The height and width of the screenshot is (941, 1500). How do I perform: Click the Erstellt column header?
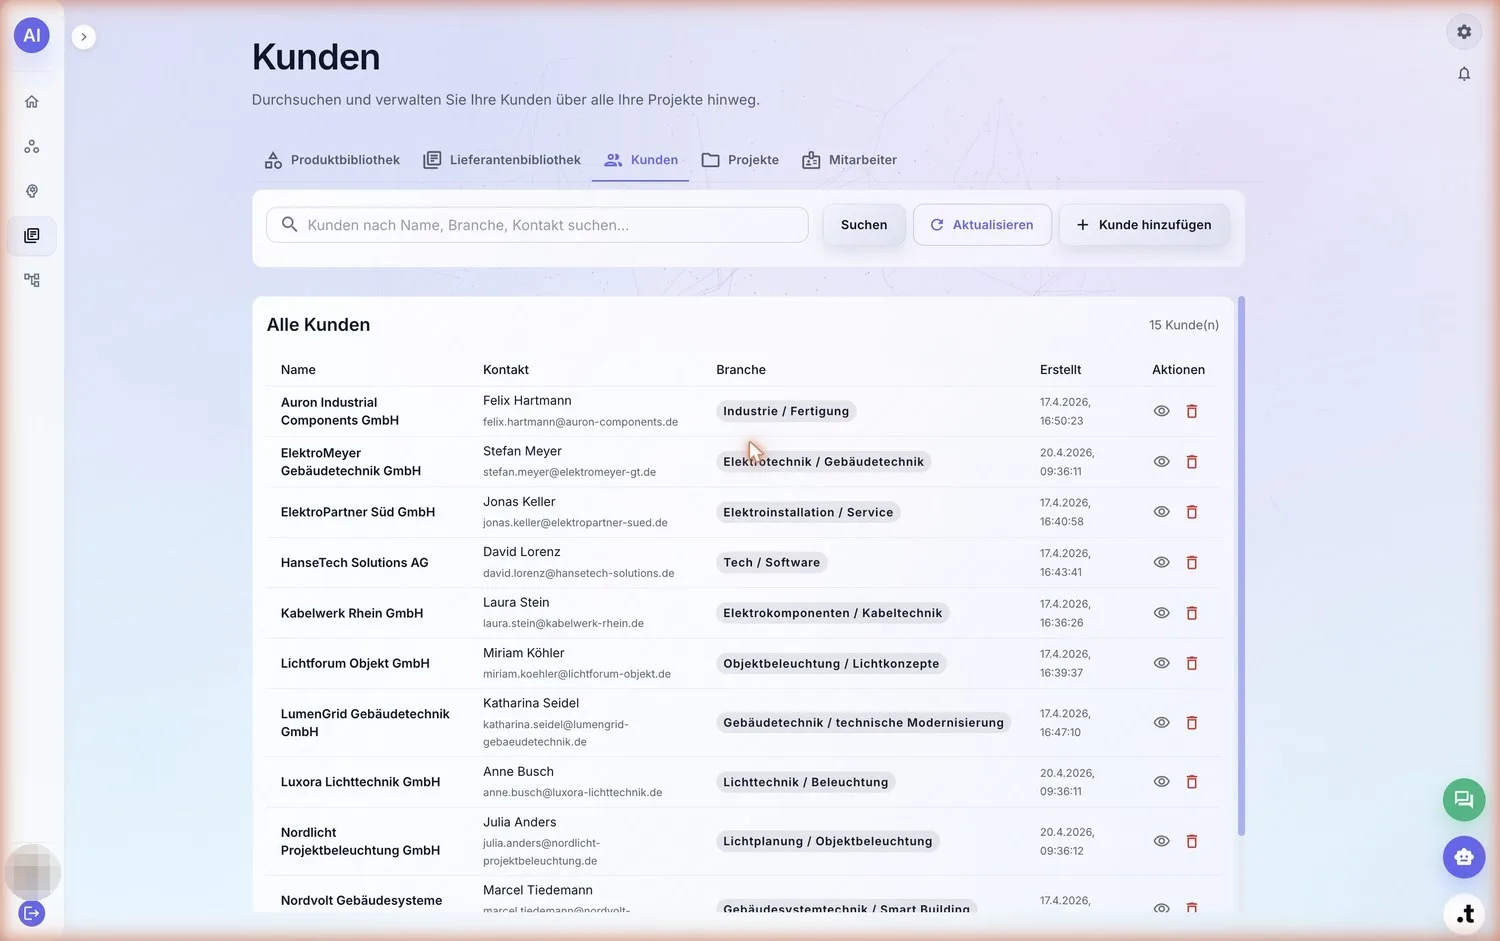pyautogui.click(x=1060, y=370)
